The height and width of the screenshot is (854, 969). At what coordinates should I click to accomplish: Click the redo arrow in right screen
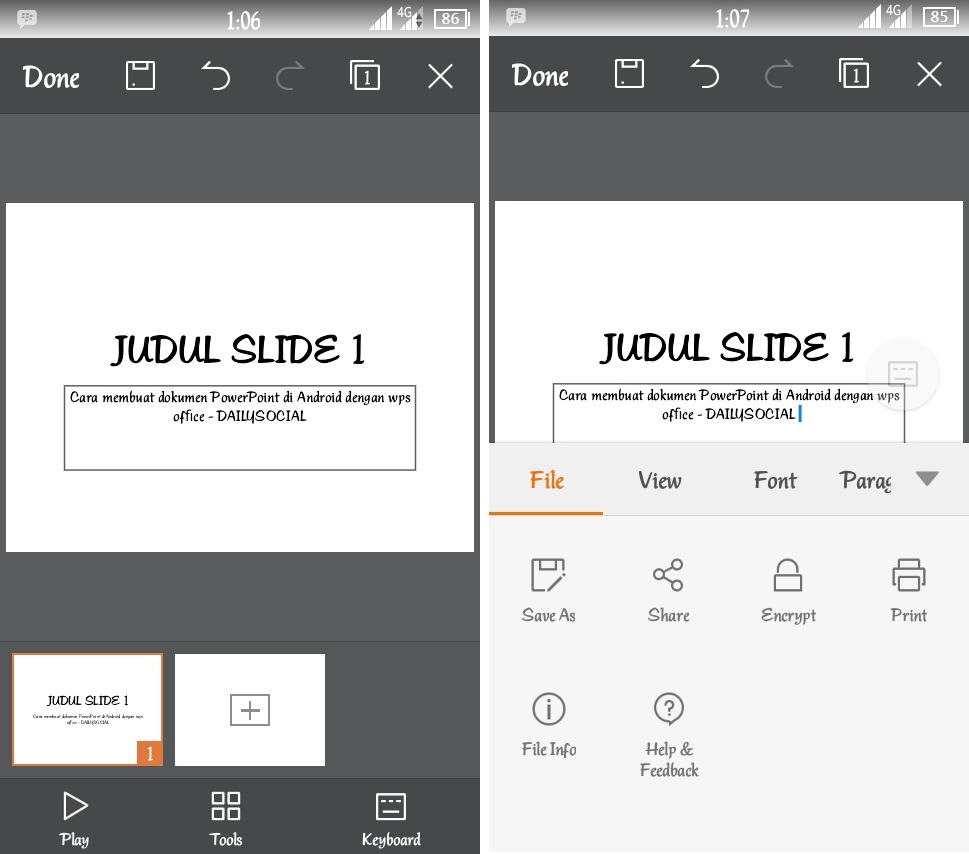(x=779, y=74)
